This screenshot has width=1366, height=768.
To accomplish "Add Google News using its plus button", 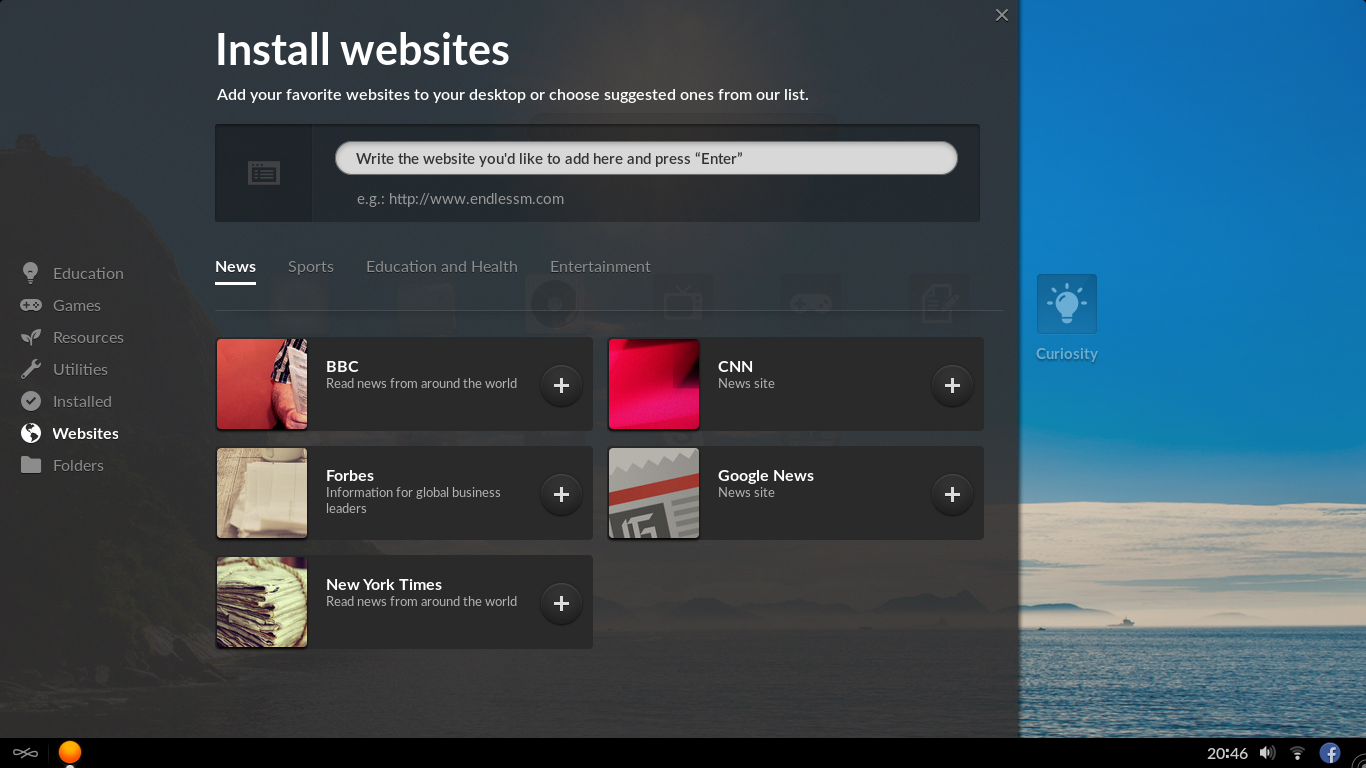I will point(952,494).
